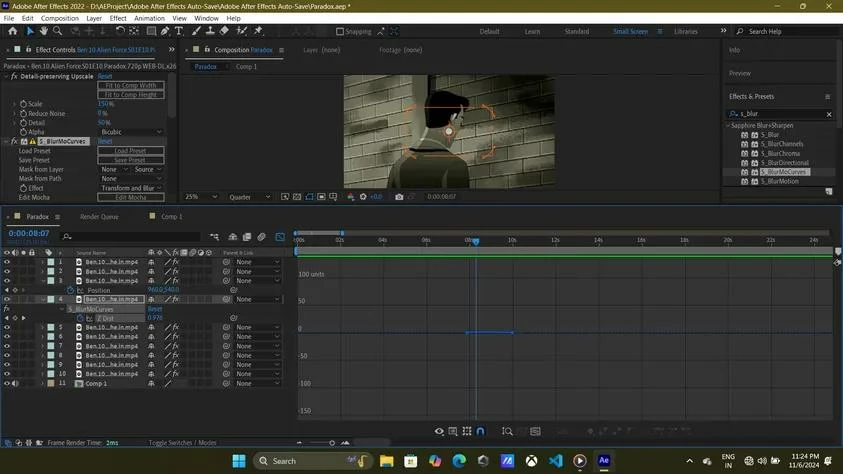Toggle Scale stopwatch in Effect Controls
Image resolution: width=843 pixels, height=474 pixels.
(x=23, y=104)
